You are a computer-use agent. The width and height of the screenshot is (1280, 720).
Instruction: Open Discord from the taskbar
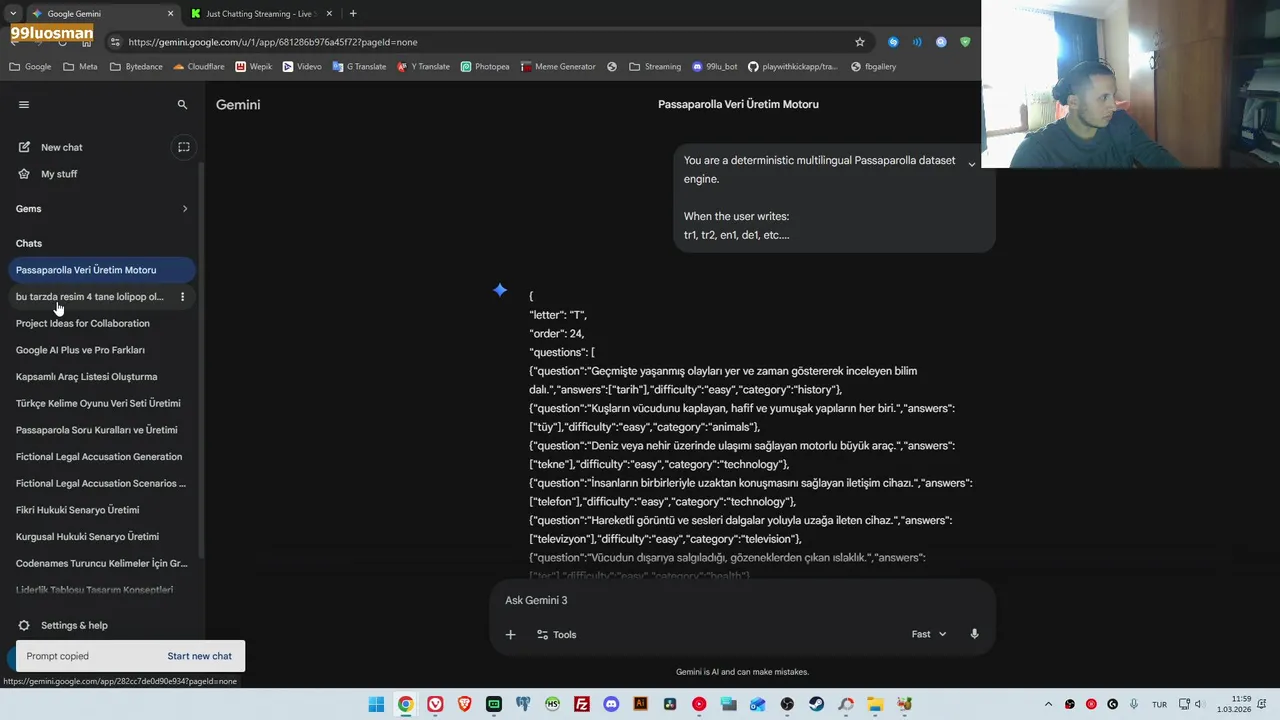pos(611,704)
